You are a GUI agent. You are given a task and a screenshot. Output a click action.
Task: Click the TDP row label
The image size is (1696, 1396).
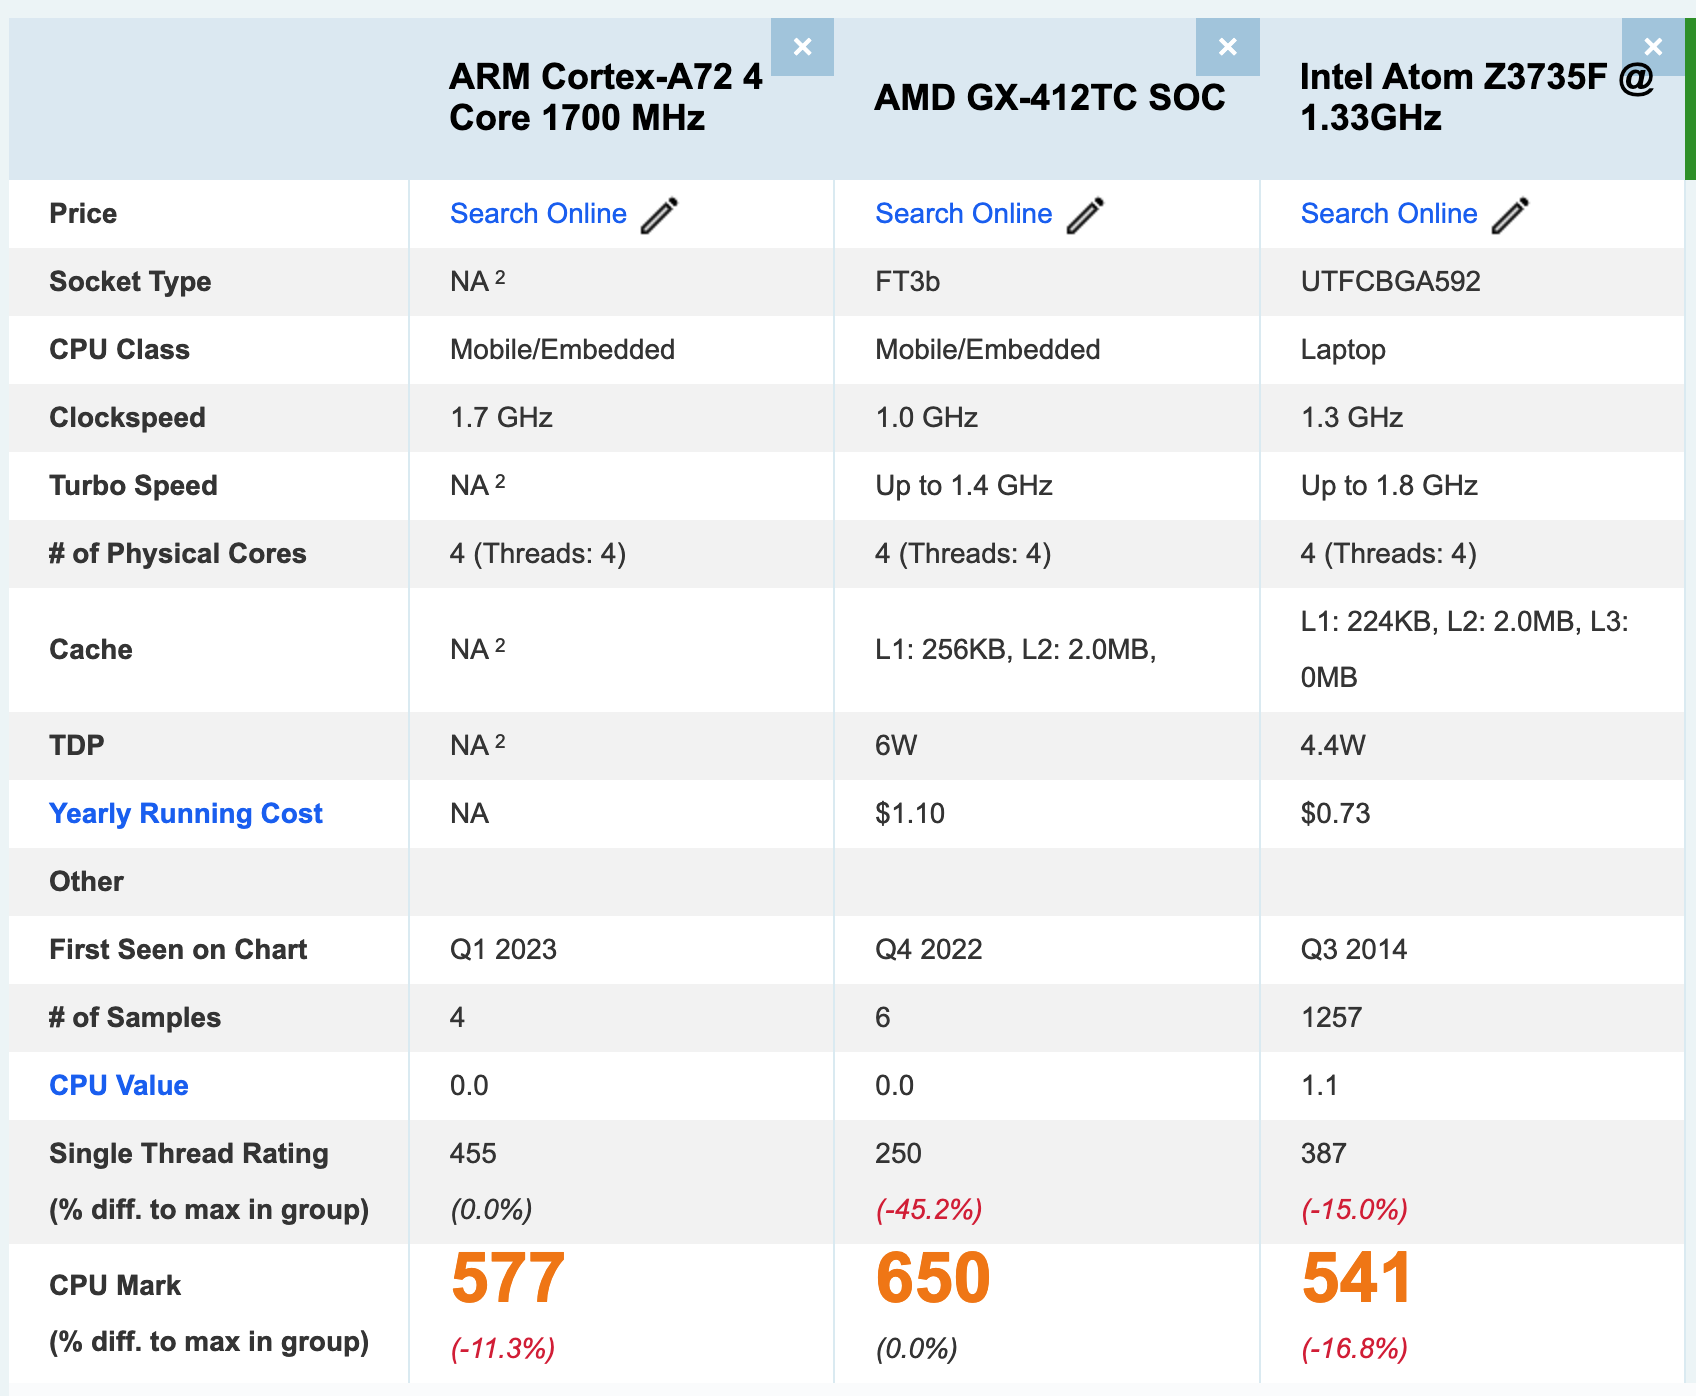pyautogui.click(x=77, y=746)
